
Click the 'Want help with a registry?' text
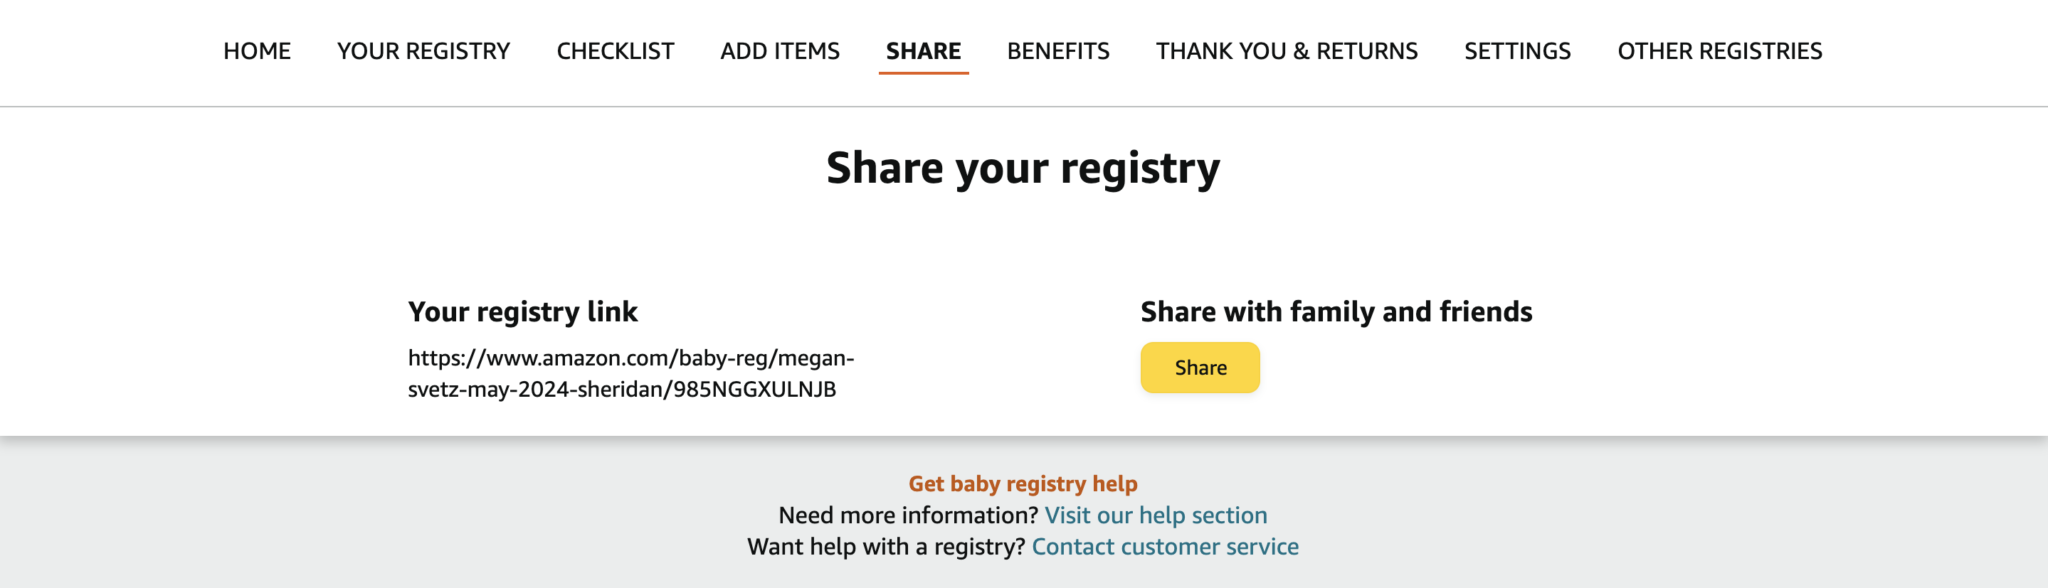click(x=886, y=547)
